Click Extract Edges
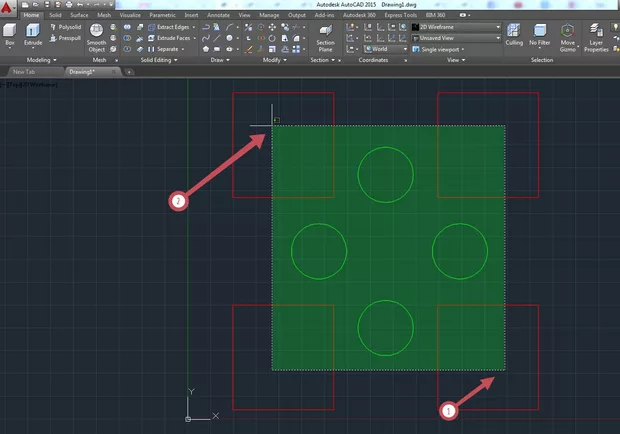620x434 pixels. click(x=169, y=27)
